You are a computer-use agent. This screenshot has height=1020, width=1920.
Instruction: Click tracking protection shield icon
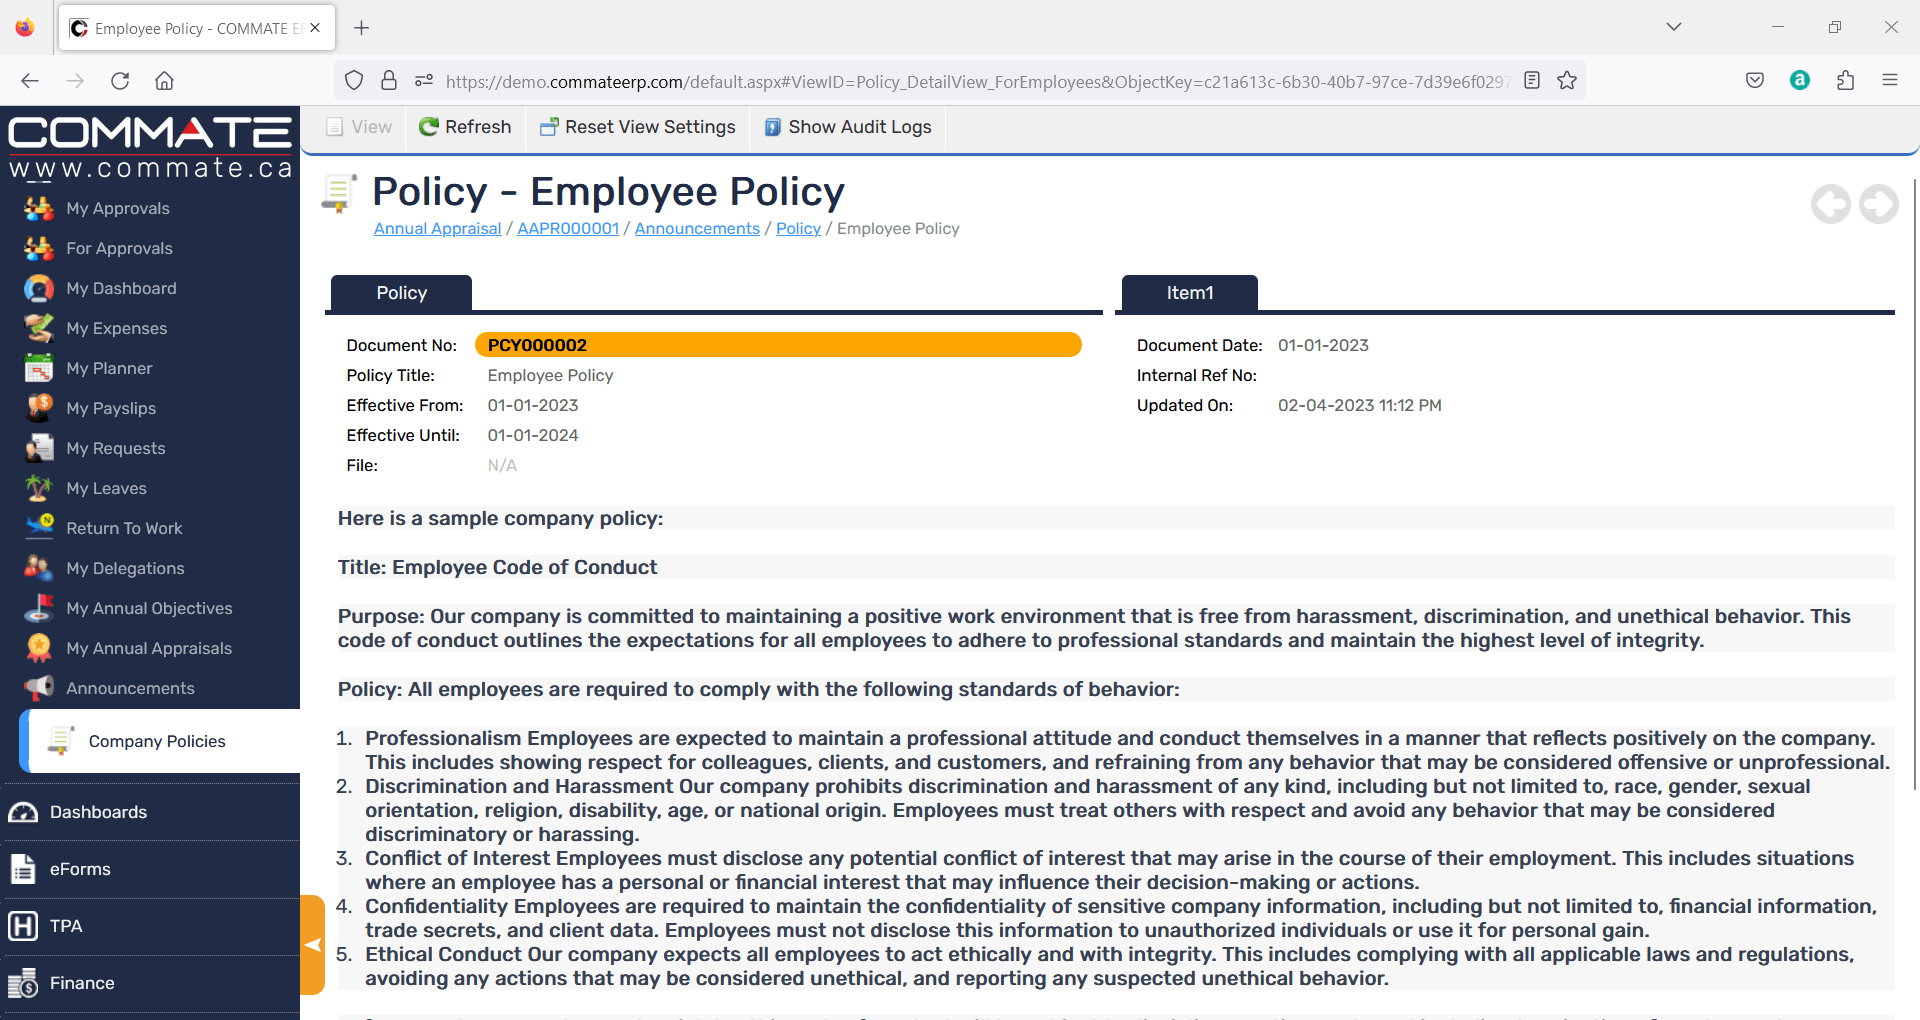354,81
